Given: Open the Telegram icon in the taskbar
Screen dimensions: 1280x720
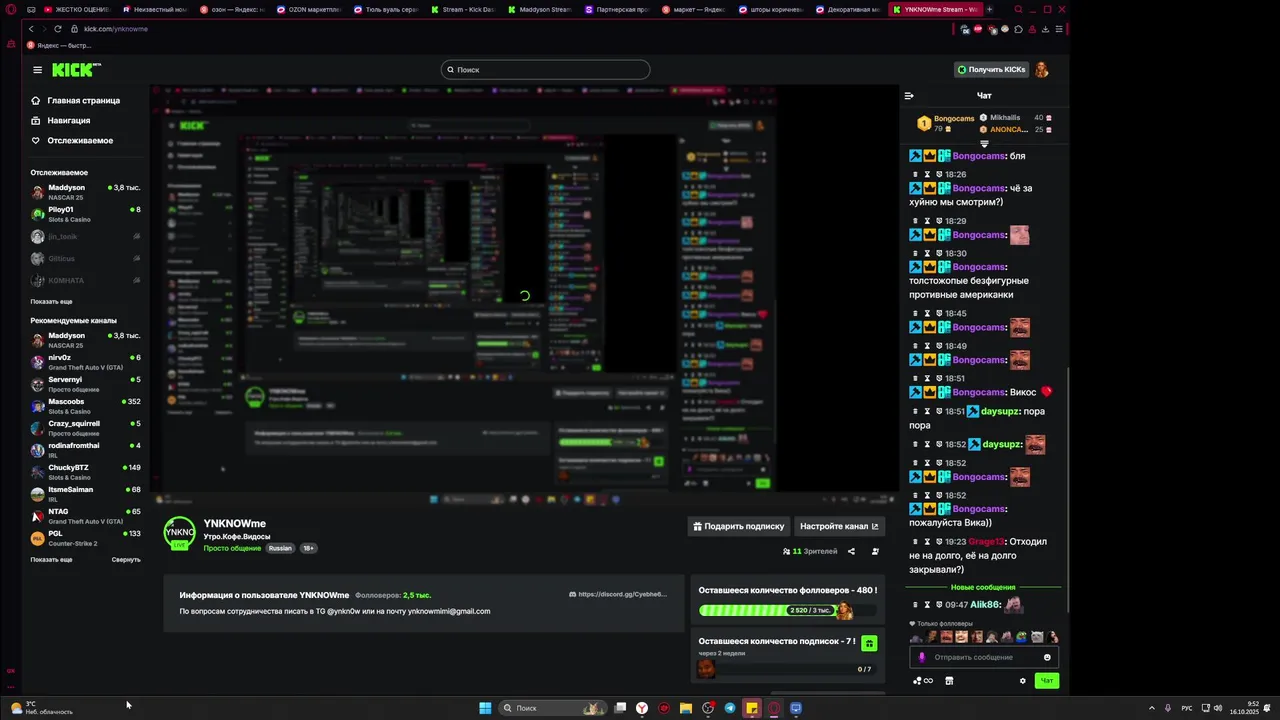Looking at the screenshot, I should pos(729,708).
